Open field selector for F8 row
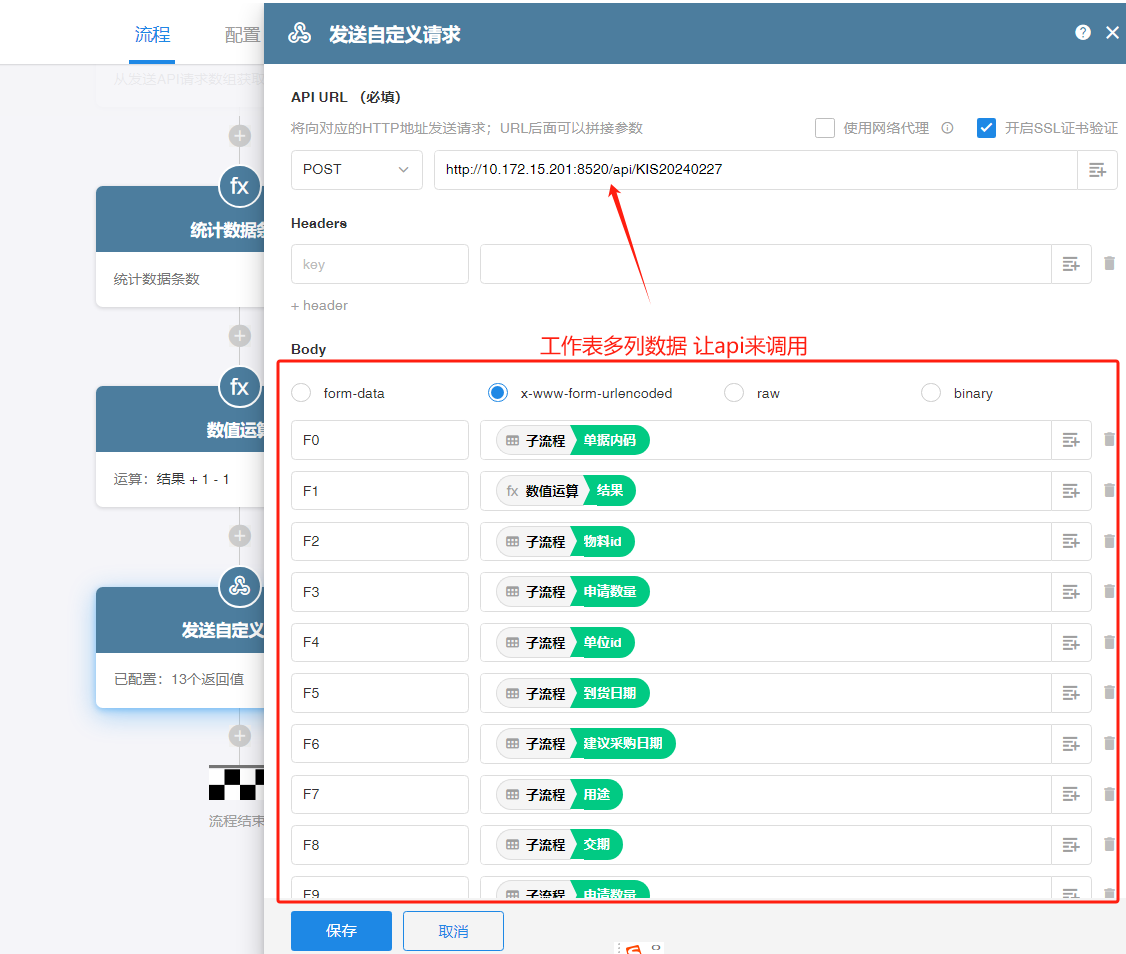The height and width of the screenshot is (954, 1126). [x=1071, y=846]
